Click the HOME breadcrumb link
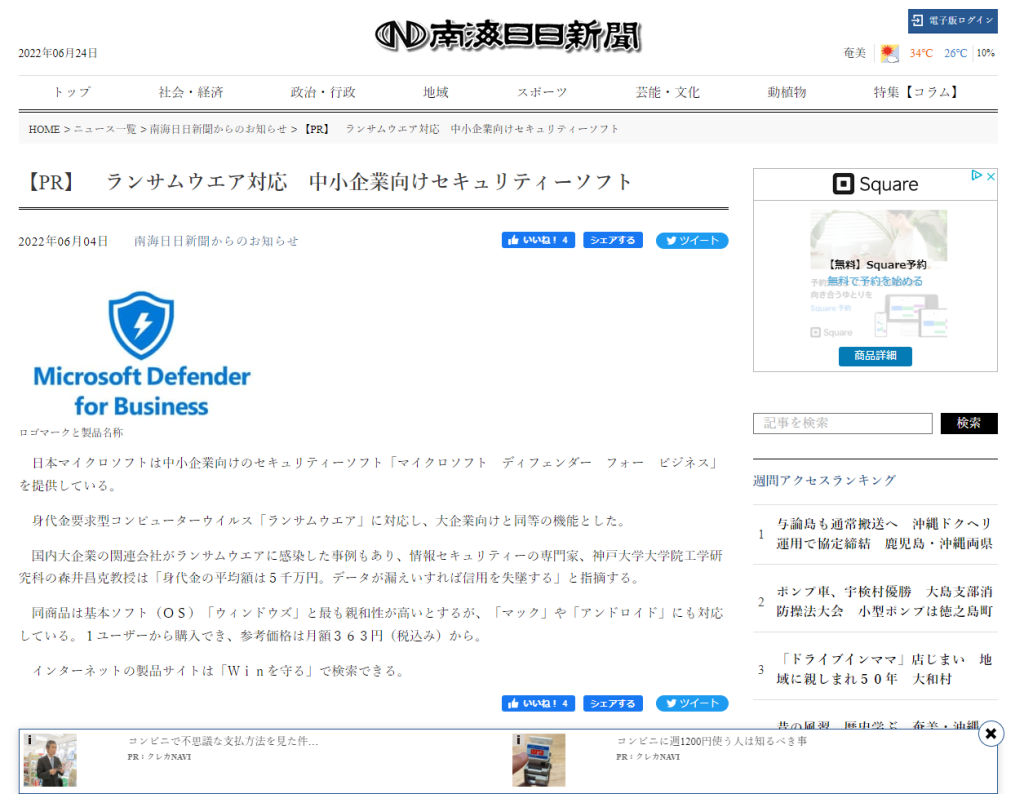The width and height of the screenshot is (1024, 794). (x=44, y=129)
